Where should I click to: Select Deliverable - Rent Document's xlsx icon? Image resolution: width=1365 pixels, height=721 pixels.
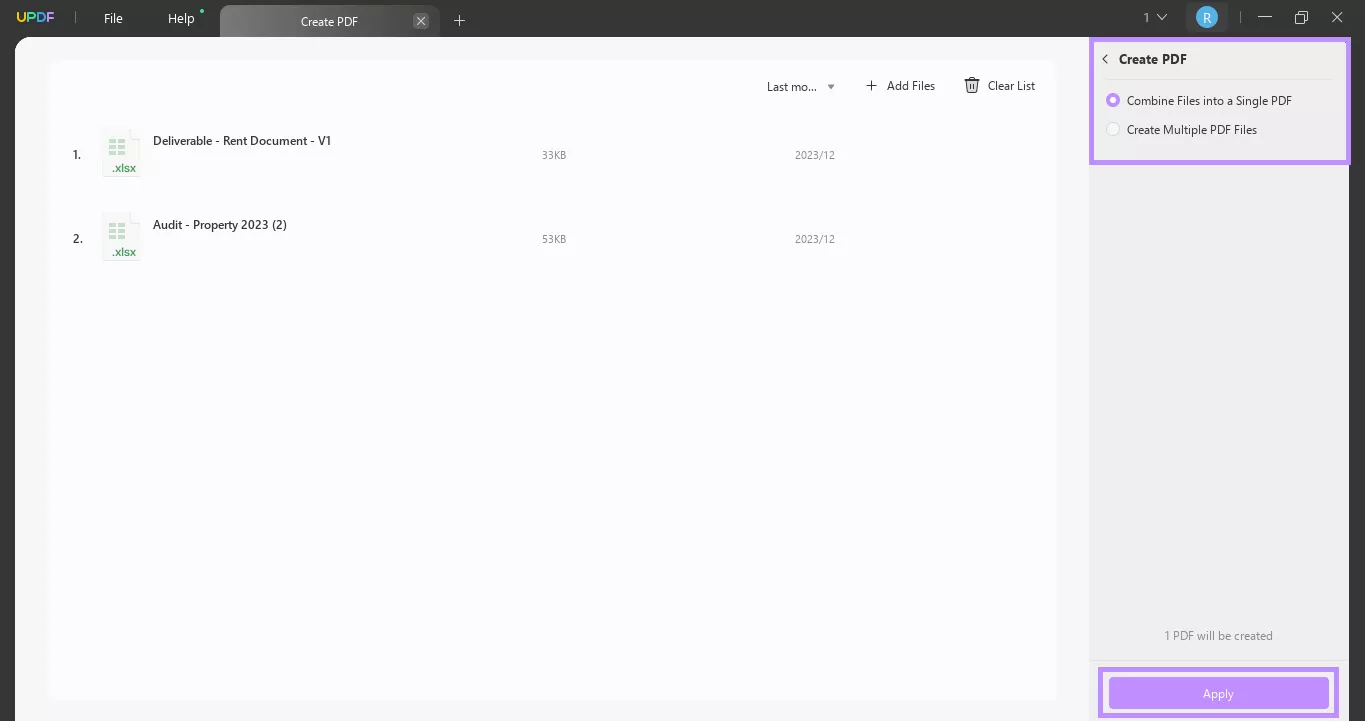[121, 152]
